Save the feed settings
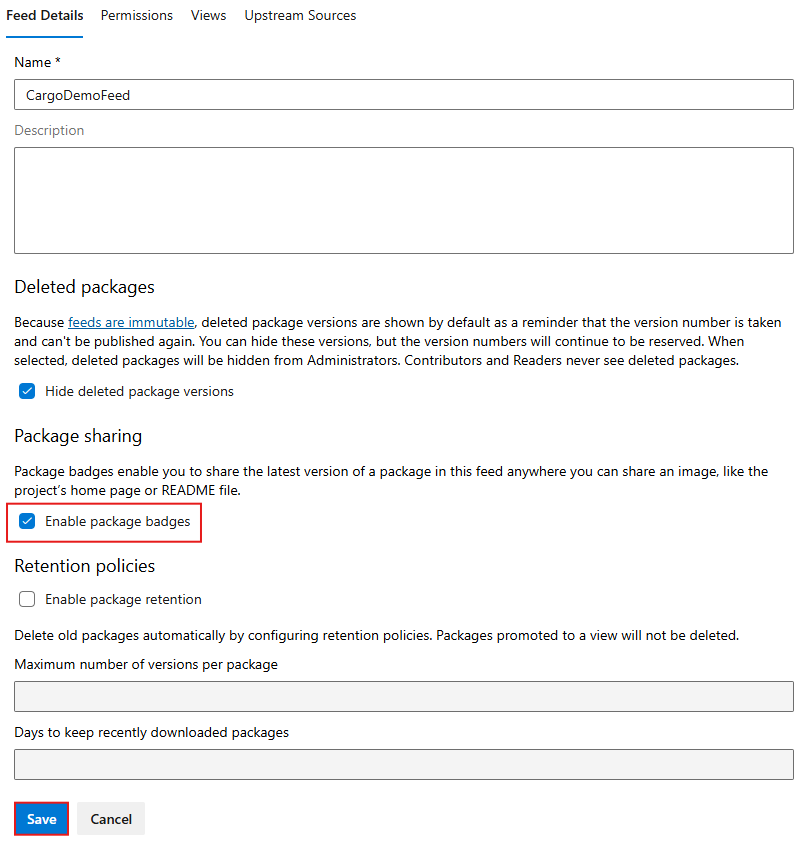806x842 pixels. (41, 818)
